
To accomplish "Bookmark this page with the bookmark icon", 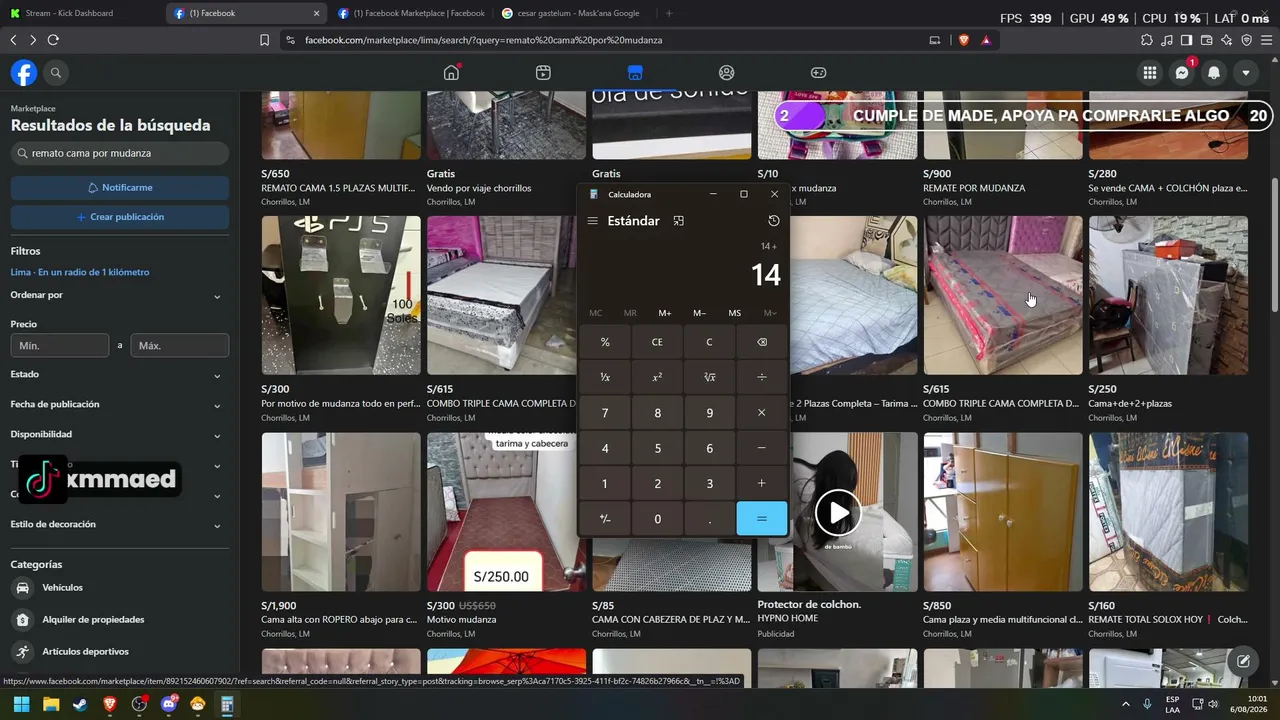I will click(x=264, y=40).
